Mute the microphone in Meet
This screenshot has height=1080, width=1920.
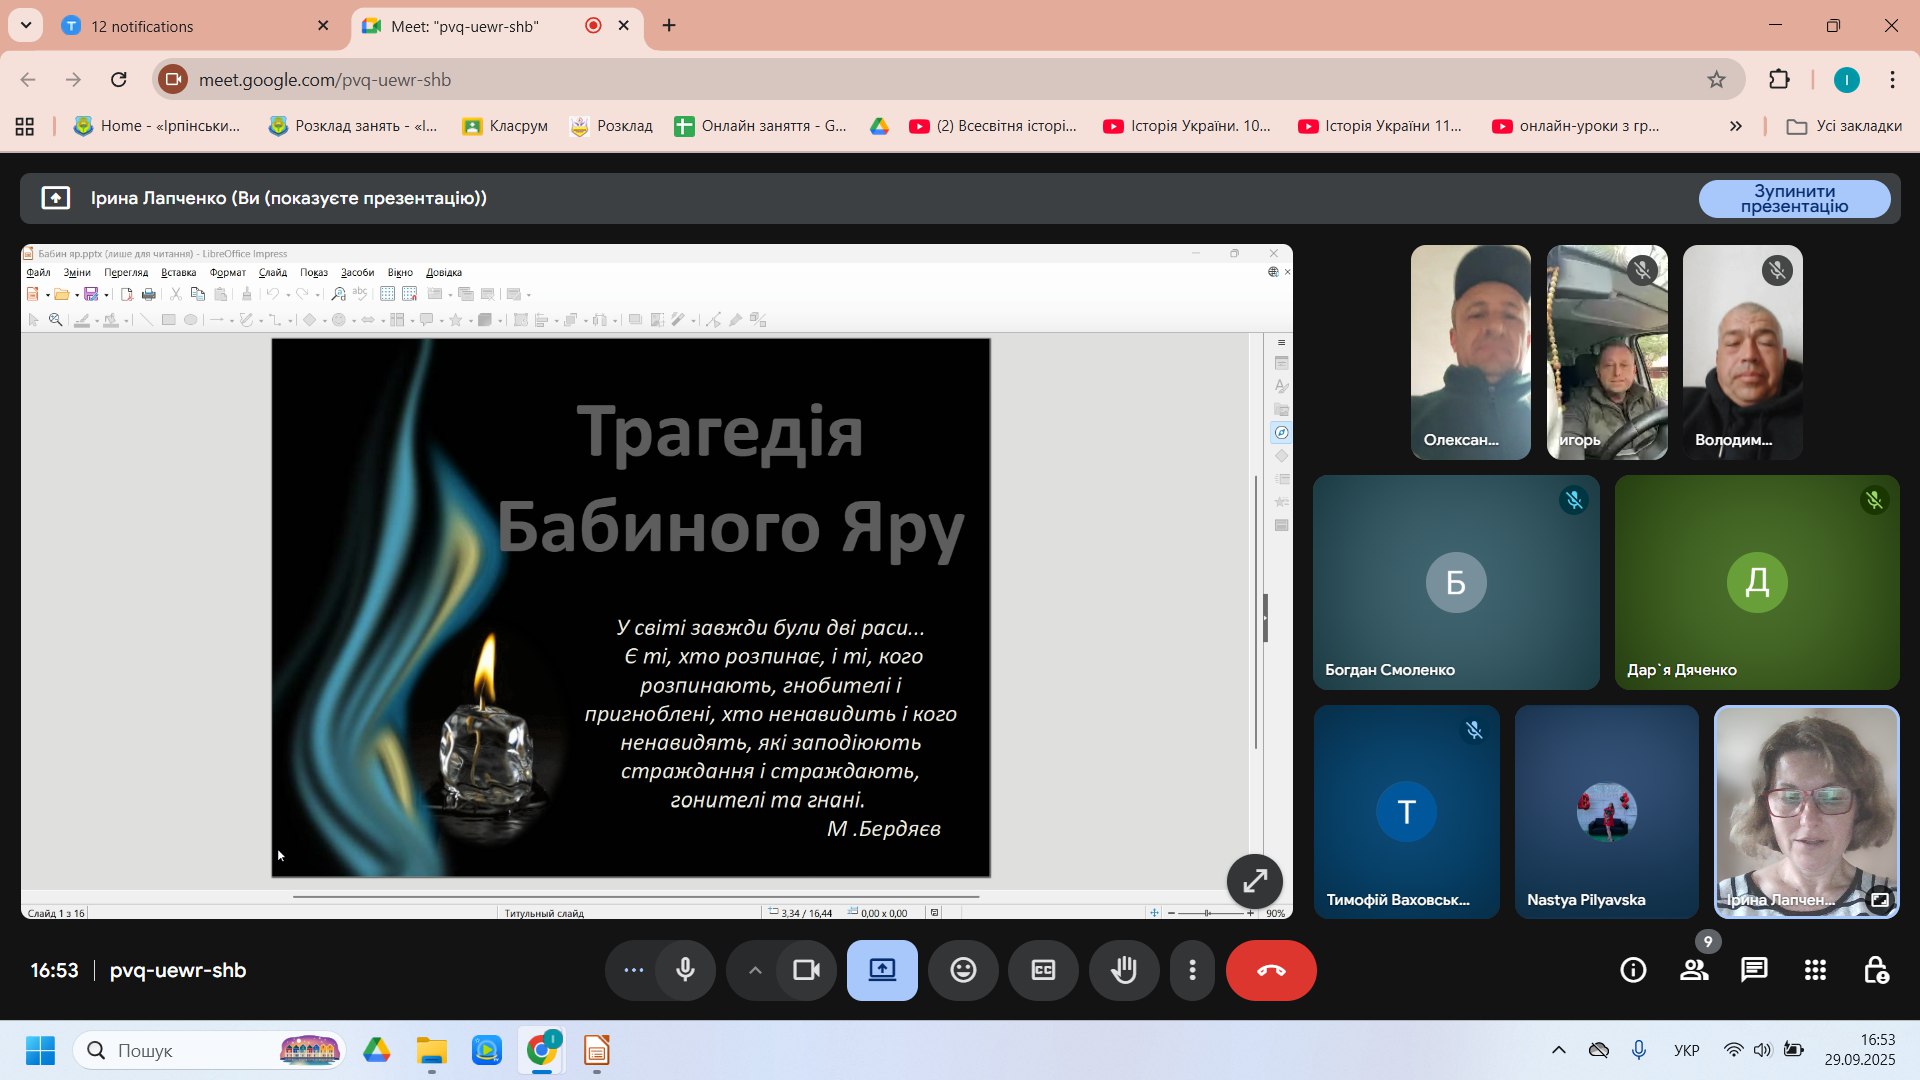tap(685, 970)
